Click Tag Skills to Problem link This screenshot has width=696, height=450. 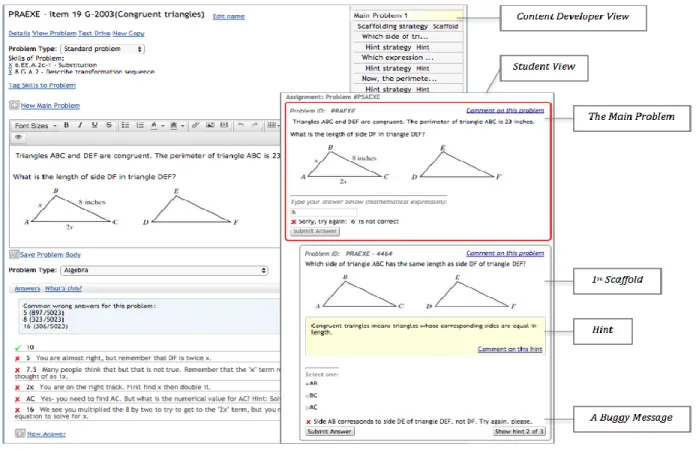click(42, 85)
